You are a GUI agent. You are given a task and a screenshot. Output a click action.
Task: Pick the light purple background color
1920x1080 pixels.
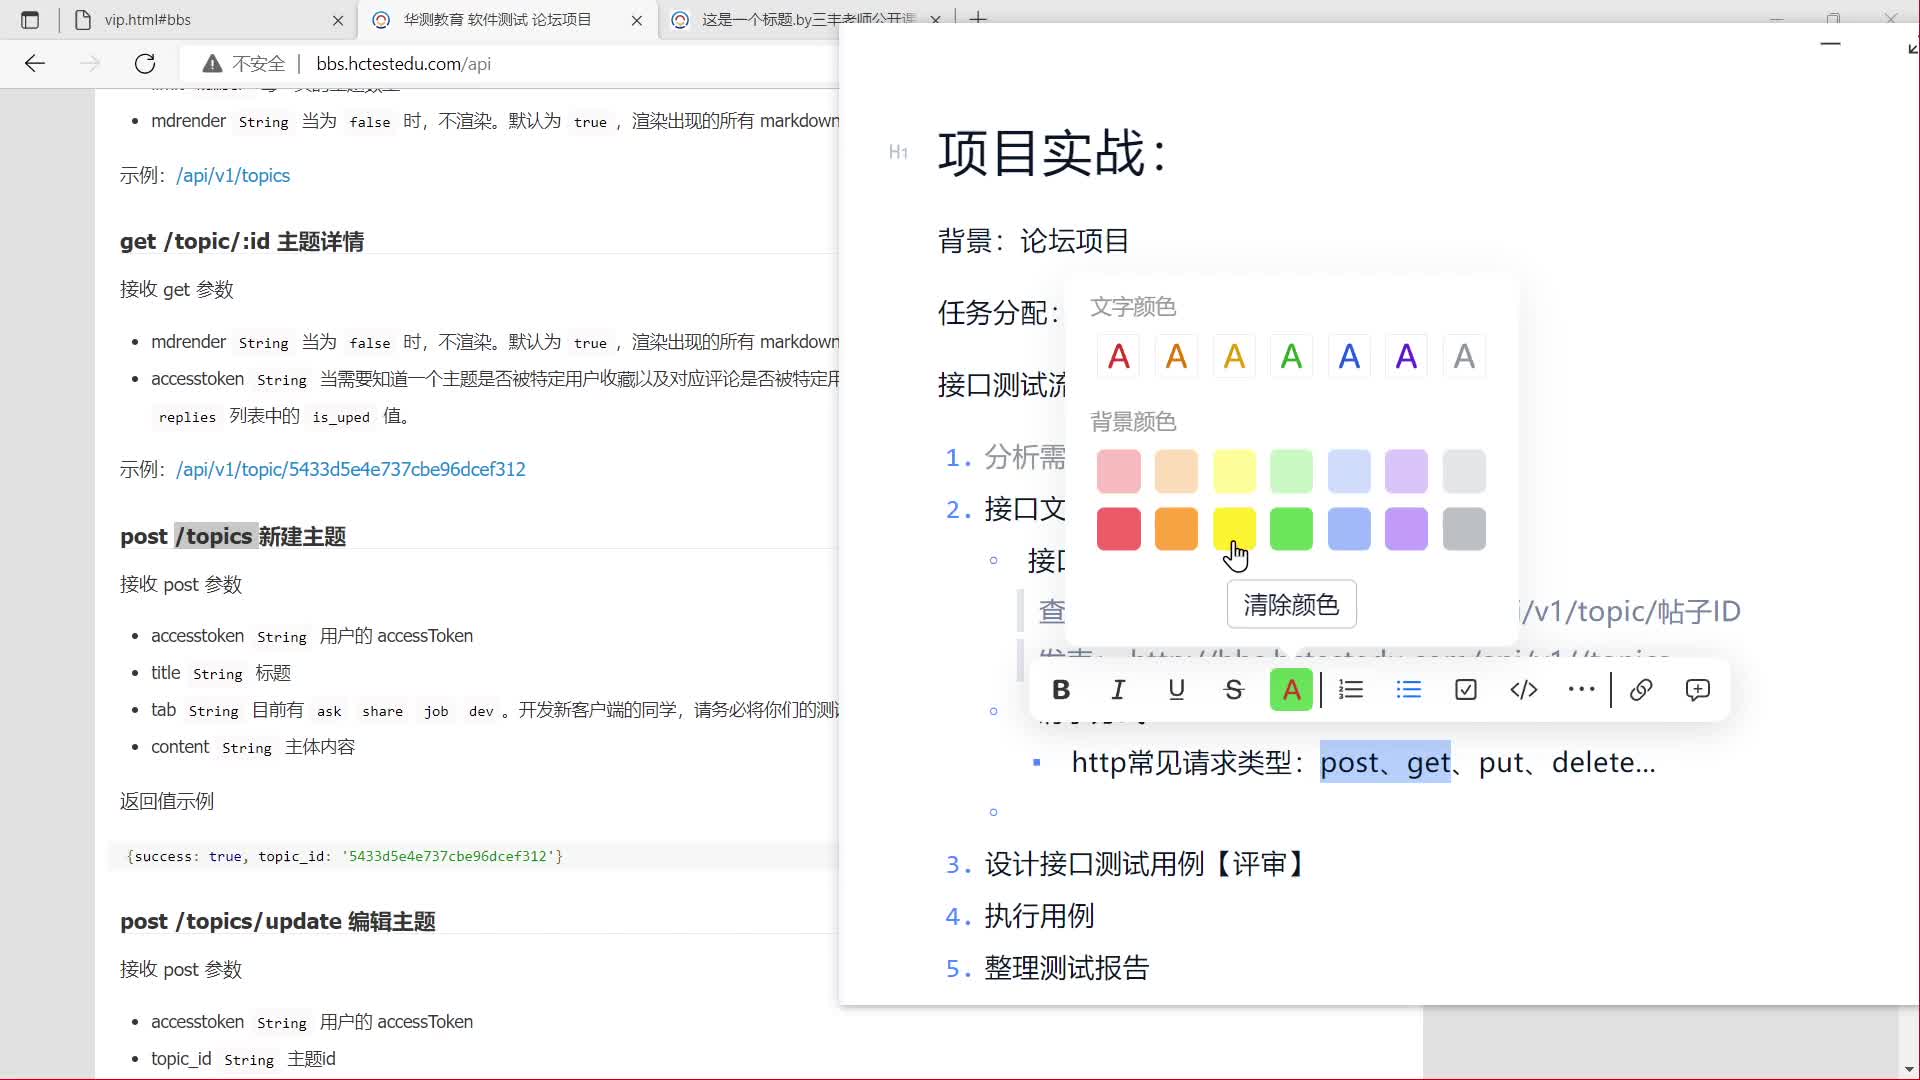point(1406,471)
